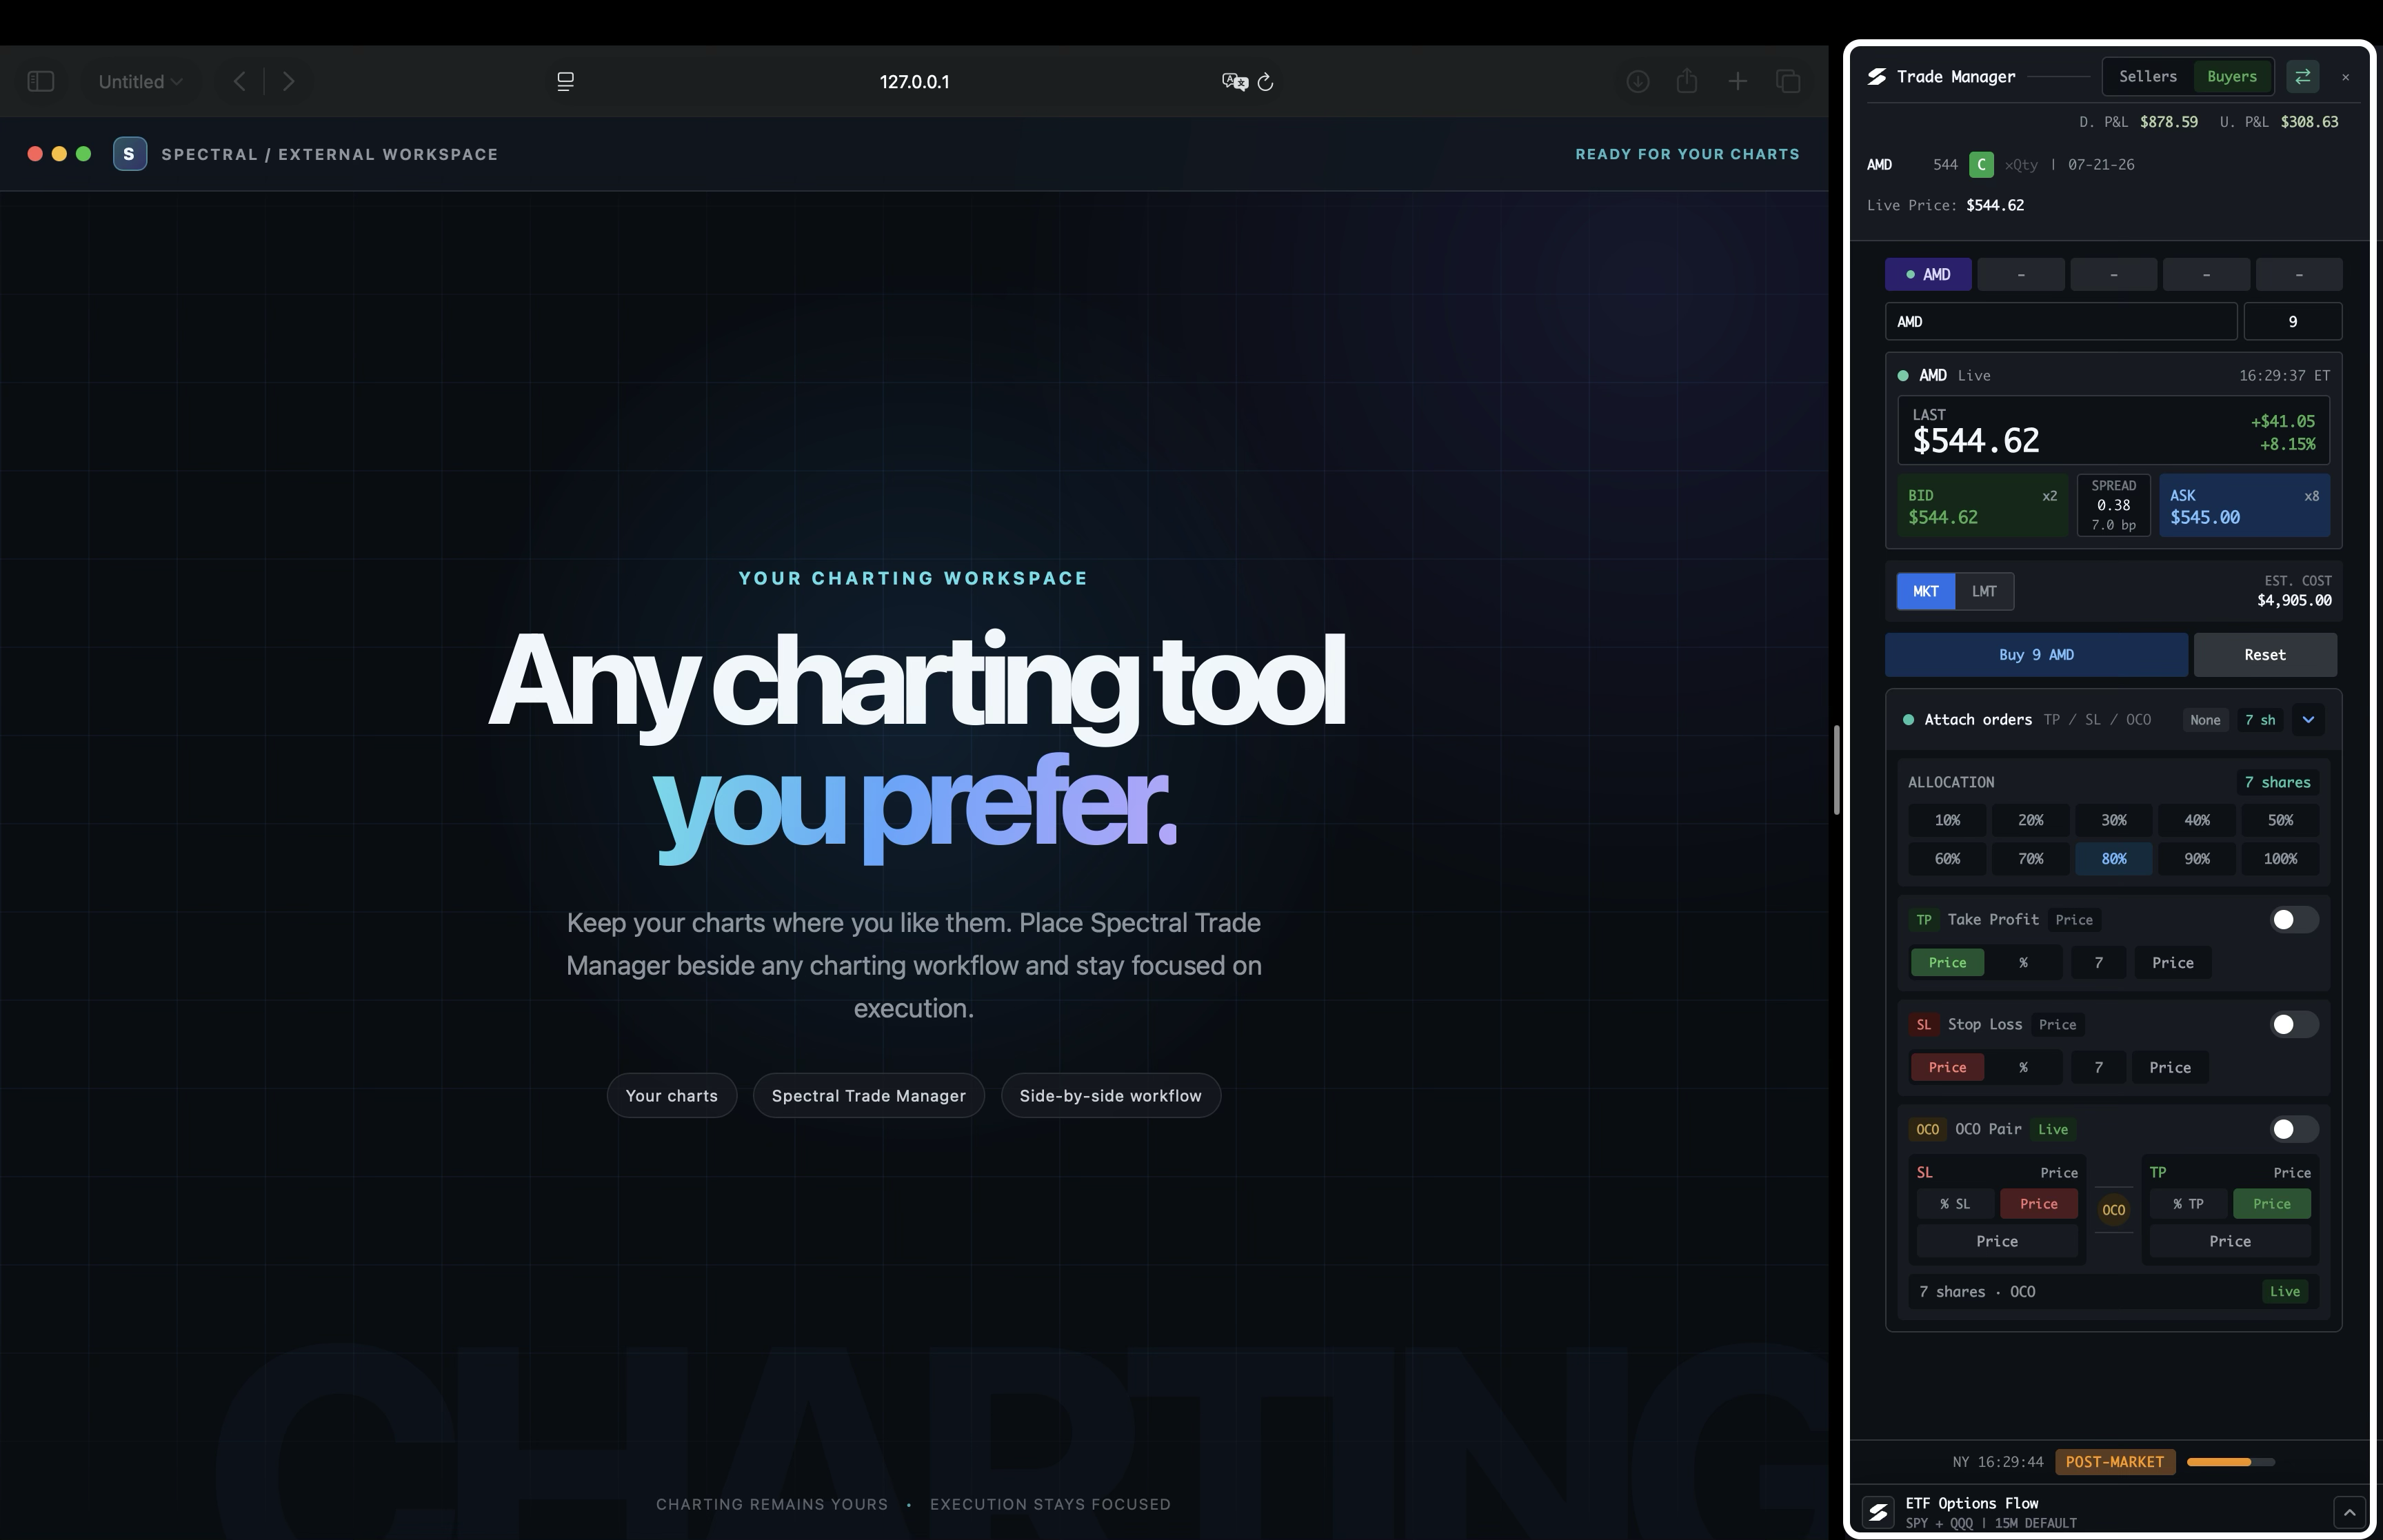The width and height of the screenshot is (2383, 1540).
Task: Open the None selector in Attach orders
Action: point(2204,720)
